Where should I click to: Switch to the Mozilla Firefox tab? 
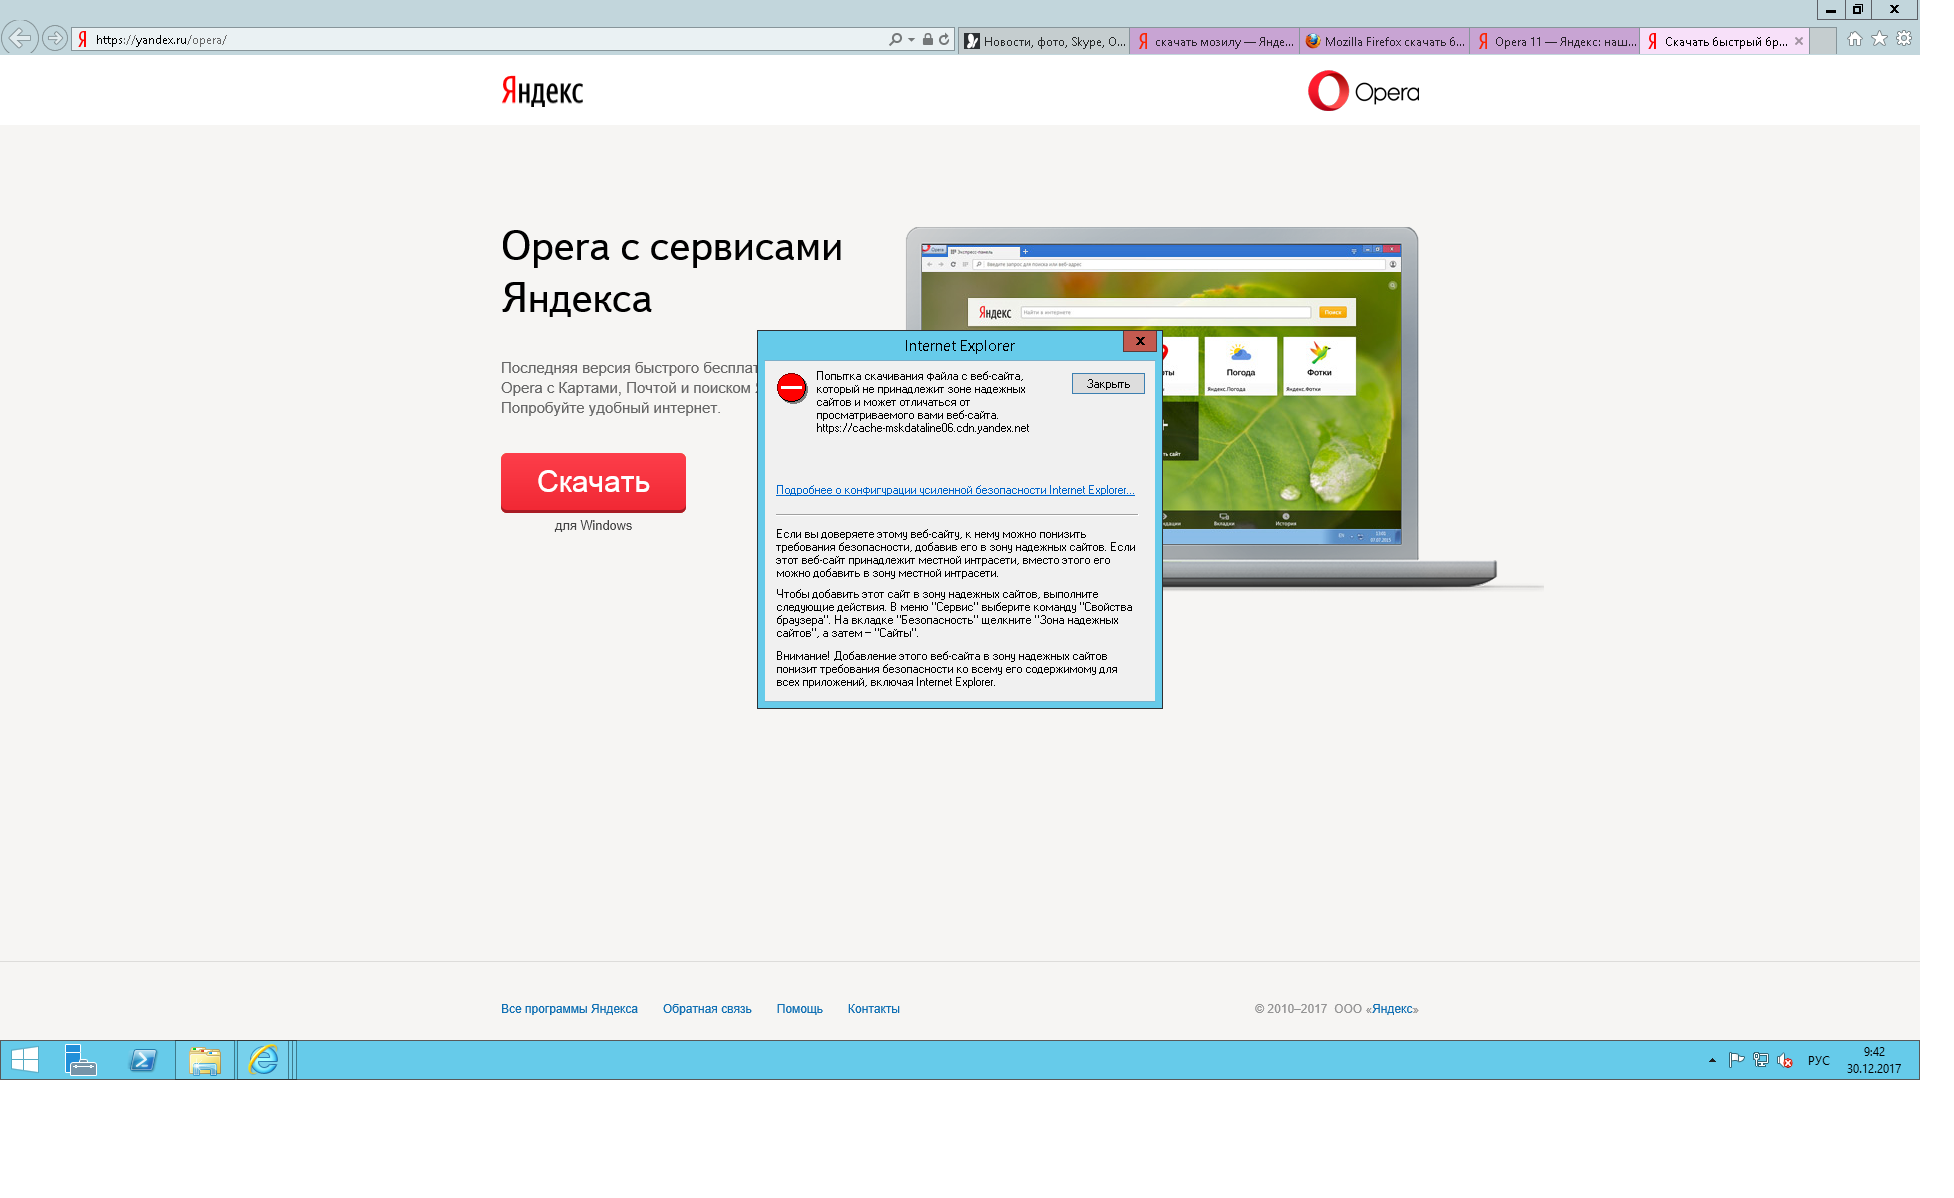(1385, 41)
